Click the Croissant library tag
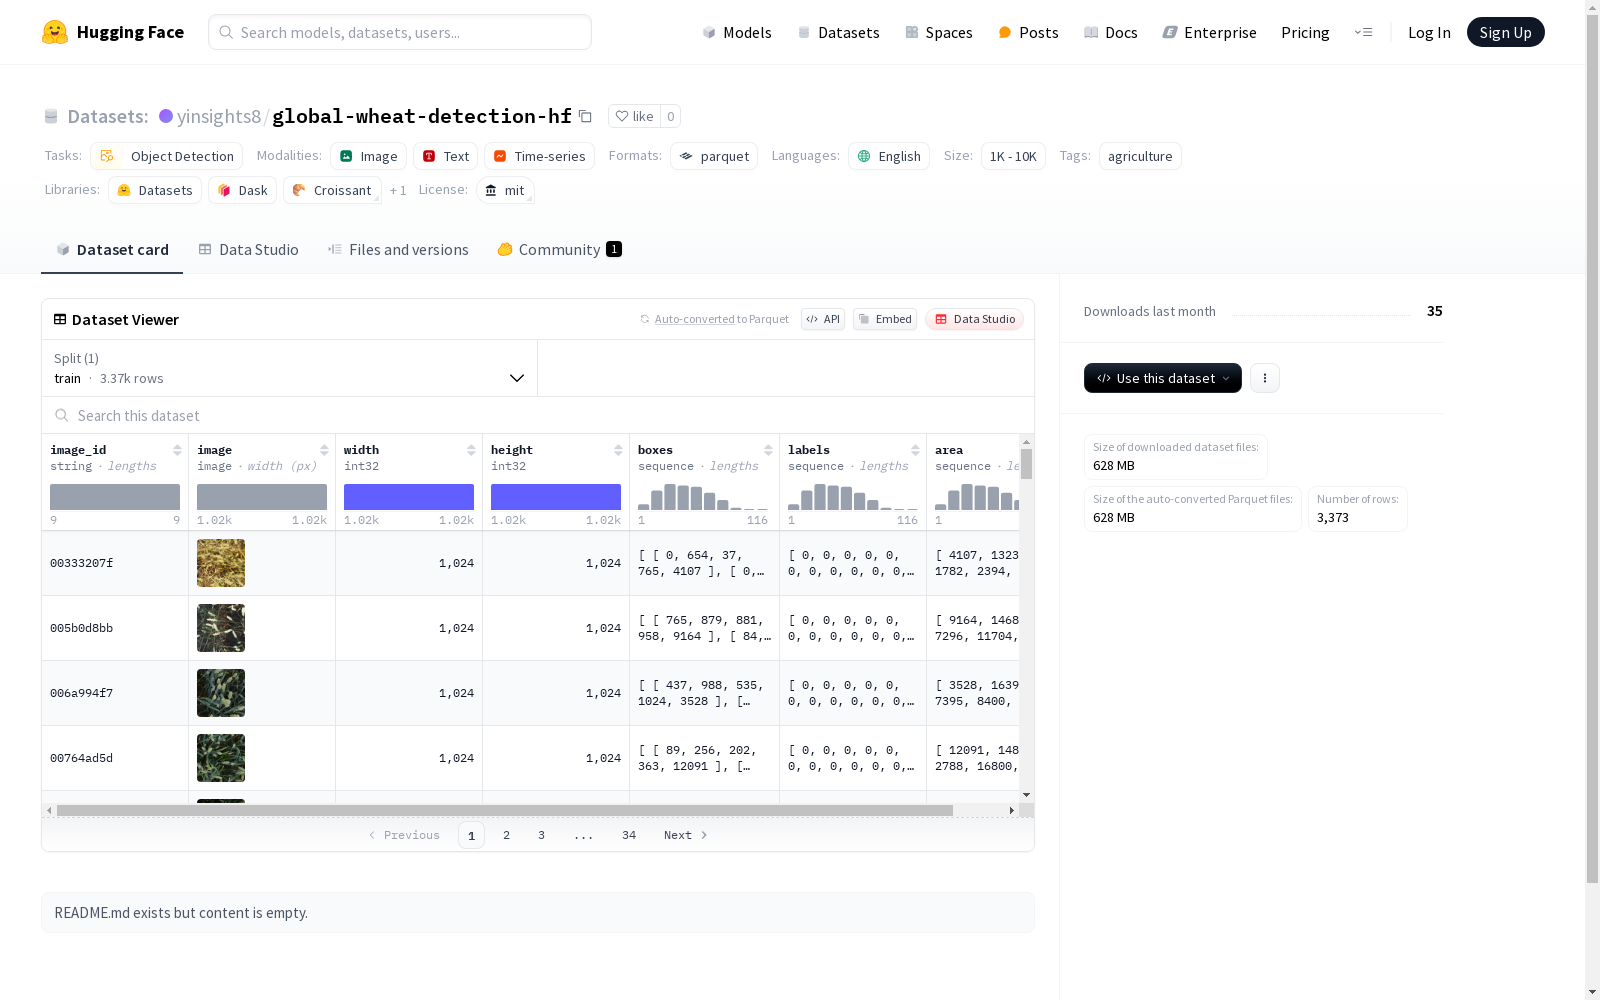The width and height of the screenshot is (1600, 1000). [332, 190]
